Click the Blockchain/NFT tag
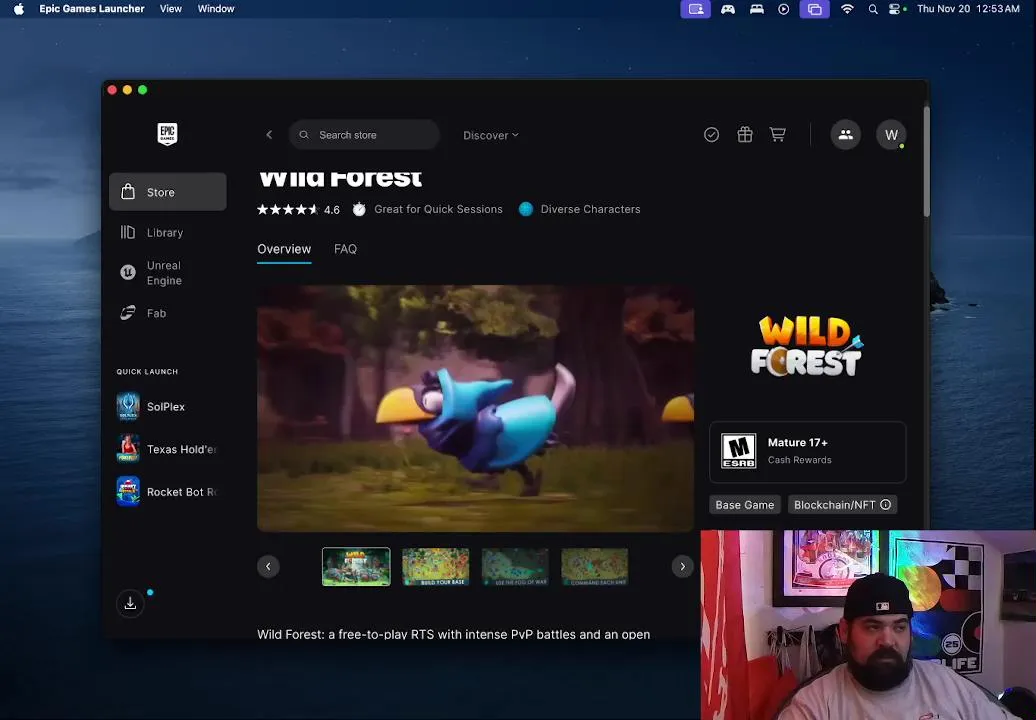Image resolution: width=1036 pixels, height=720 pixels. (842, 505)
